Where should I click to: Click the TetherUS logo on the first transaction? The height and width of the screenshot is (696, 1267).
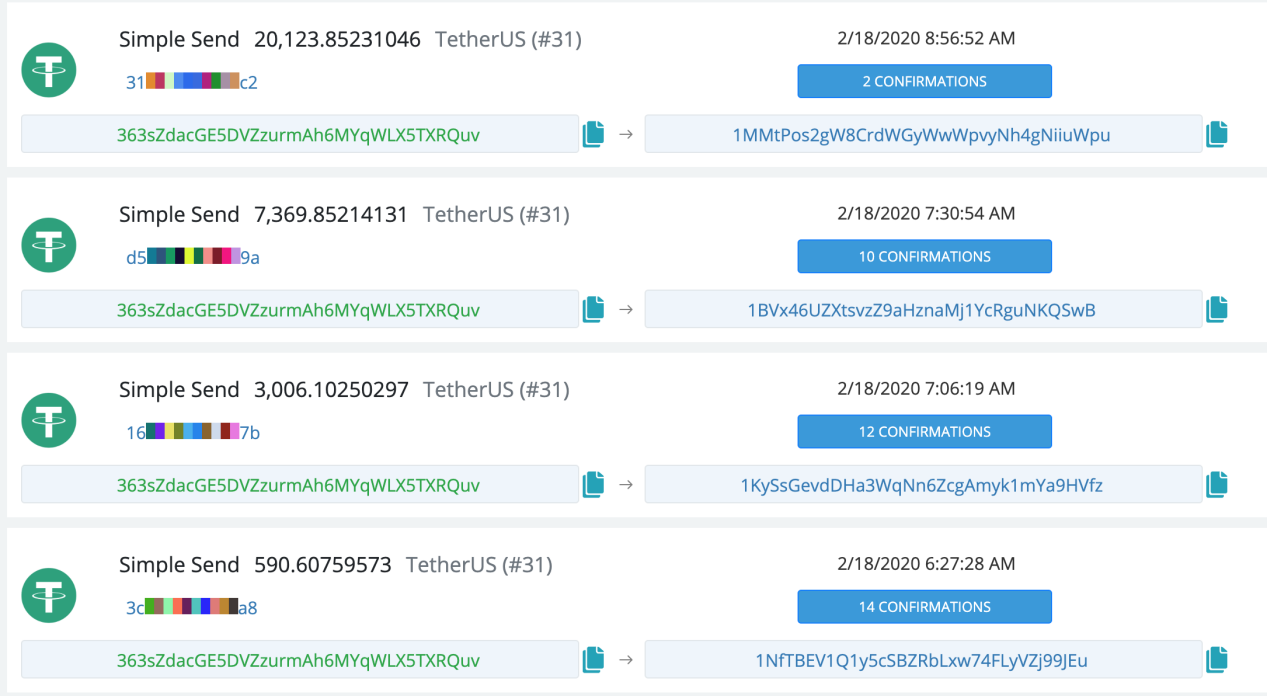click(48, 70)
